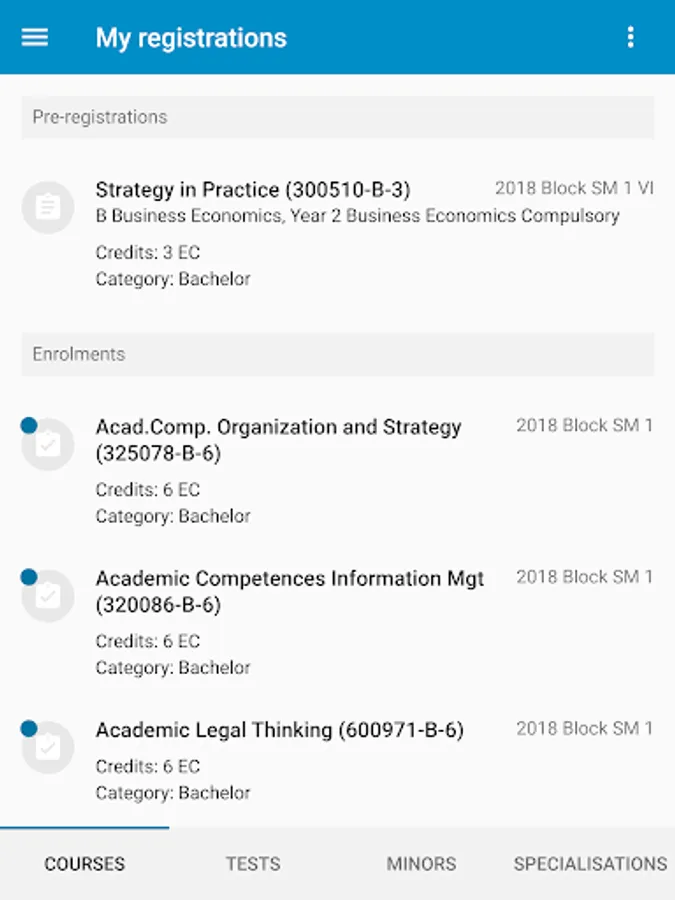Tap the Academic Legal Thinking clipboard icon

(48, 747)
